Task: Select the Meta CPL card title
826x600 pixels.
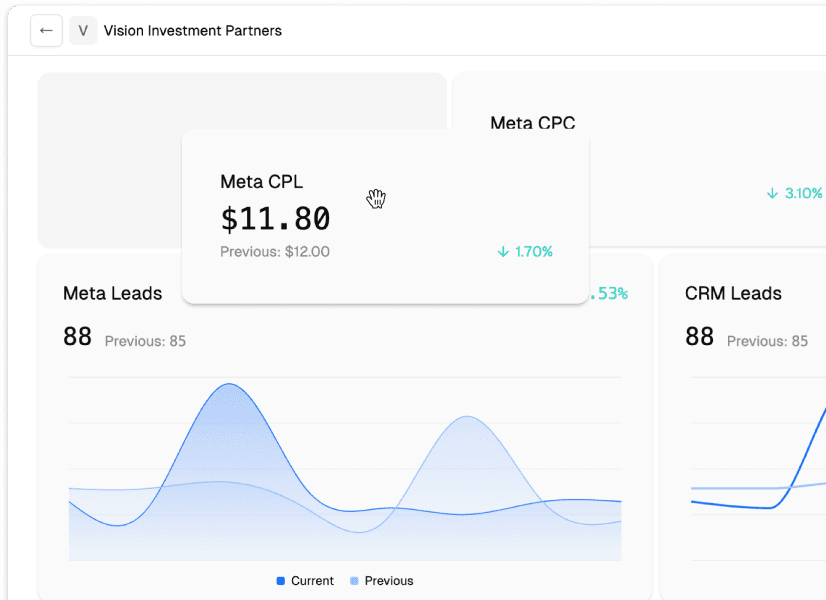Action: pos(261,181)
